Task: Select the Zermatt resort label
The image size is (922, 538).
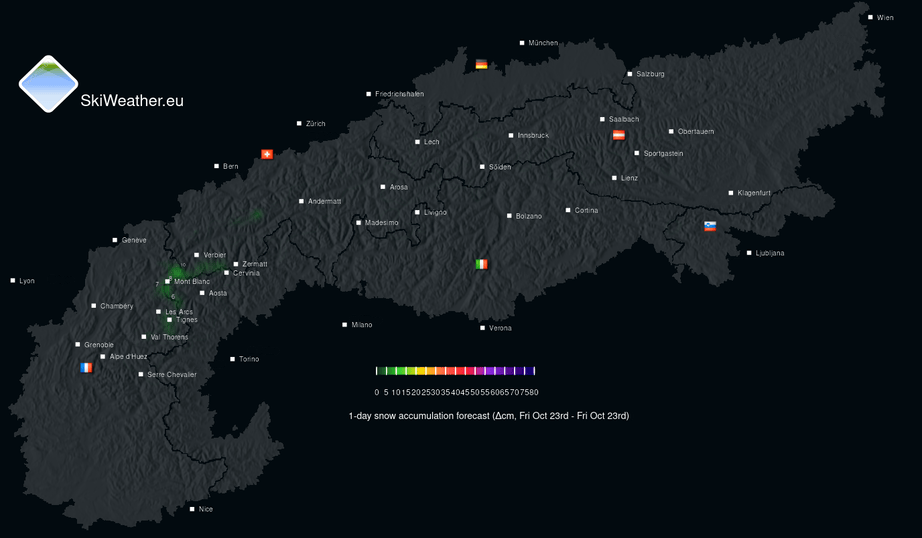Action: tap(255, 264)
